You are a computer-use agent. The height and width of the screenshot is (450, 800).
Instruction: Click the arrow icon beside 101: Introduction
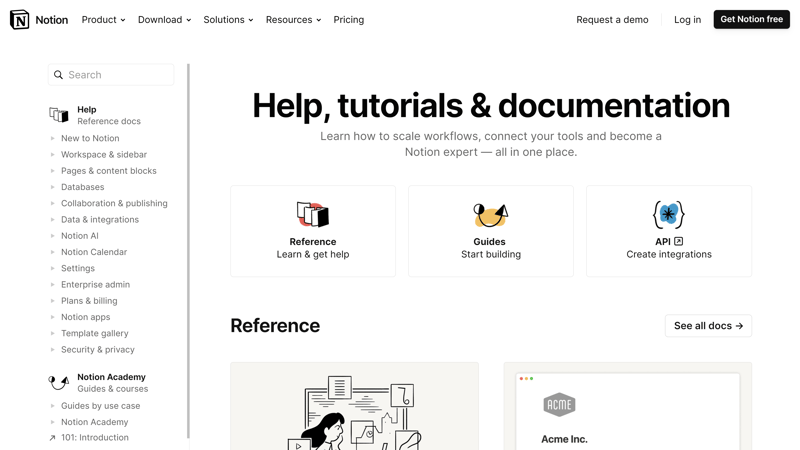pos(52,438)
